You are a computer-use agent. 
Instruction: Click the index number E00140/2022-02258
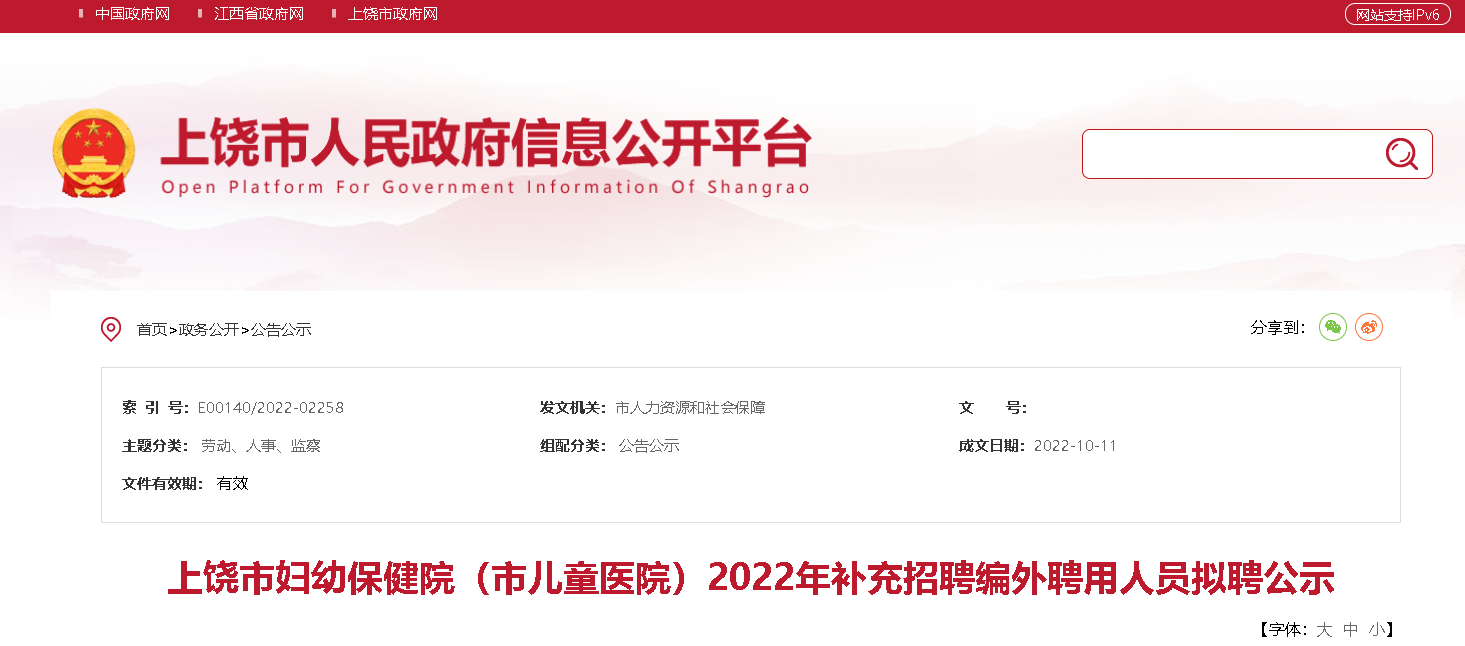click(x=271, y=408)
